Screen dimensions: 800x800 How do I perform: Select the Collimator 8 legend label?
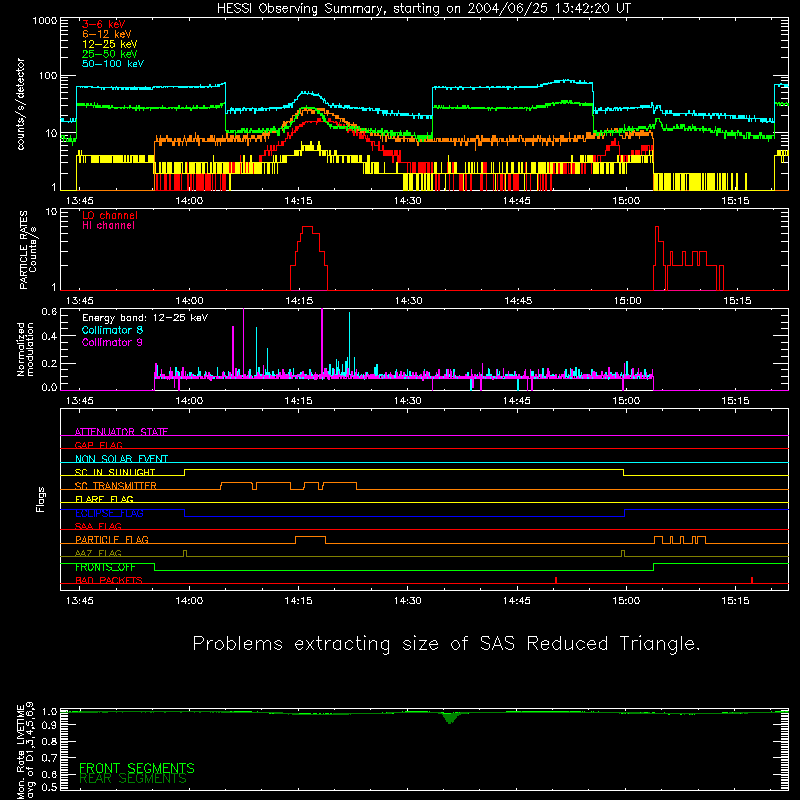112,330
